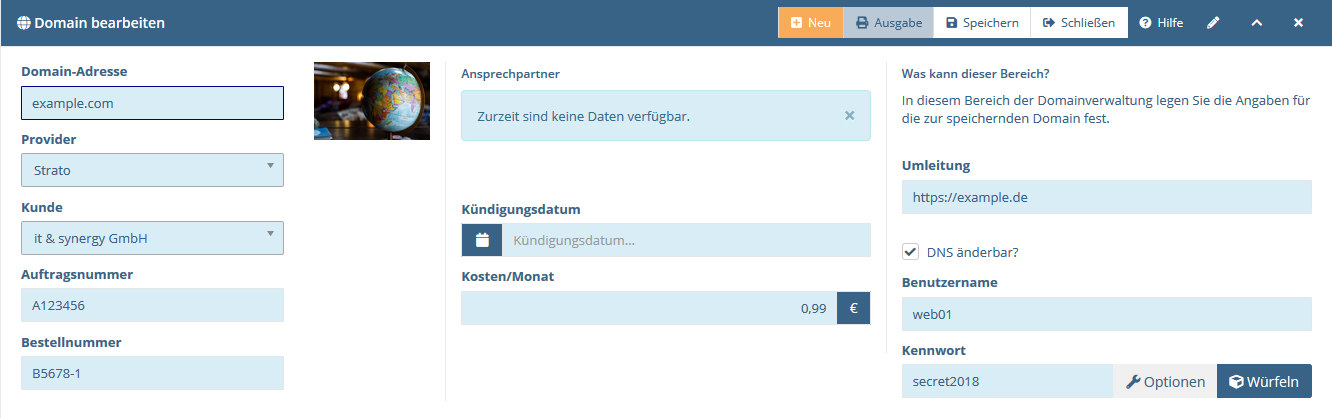Open the Kunde dropdown list
Screen dimensions: 1332x418
(x=152, y=238)
